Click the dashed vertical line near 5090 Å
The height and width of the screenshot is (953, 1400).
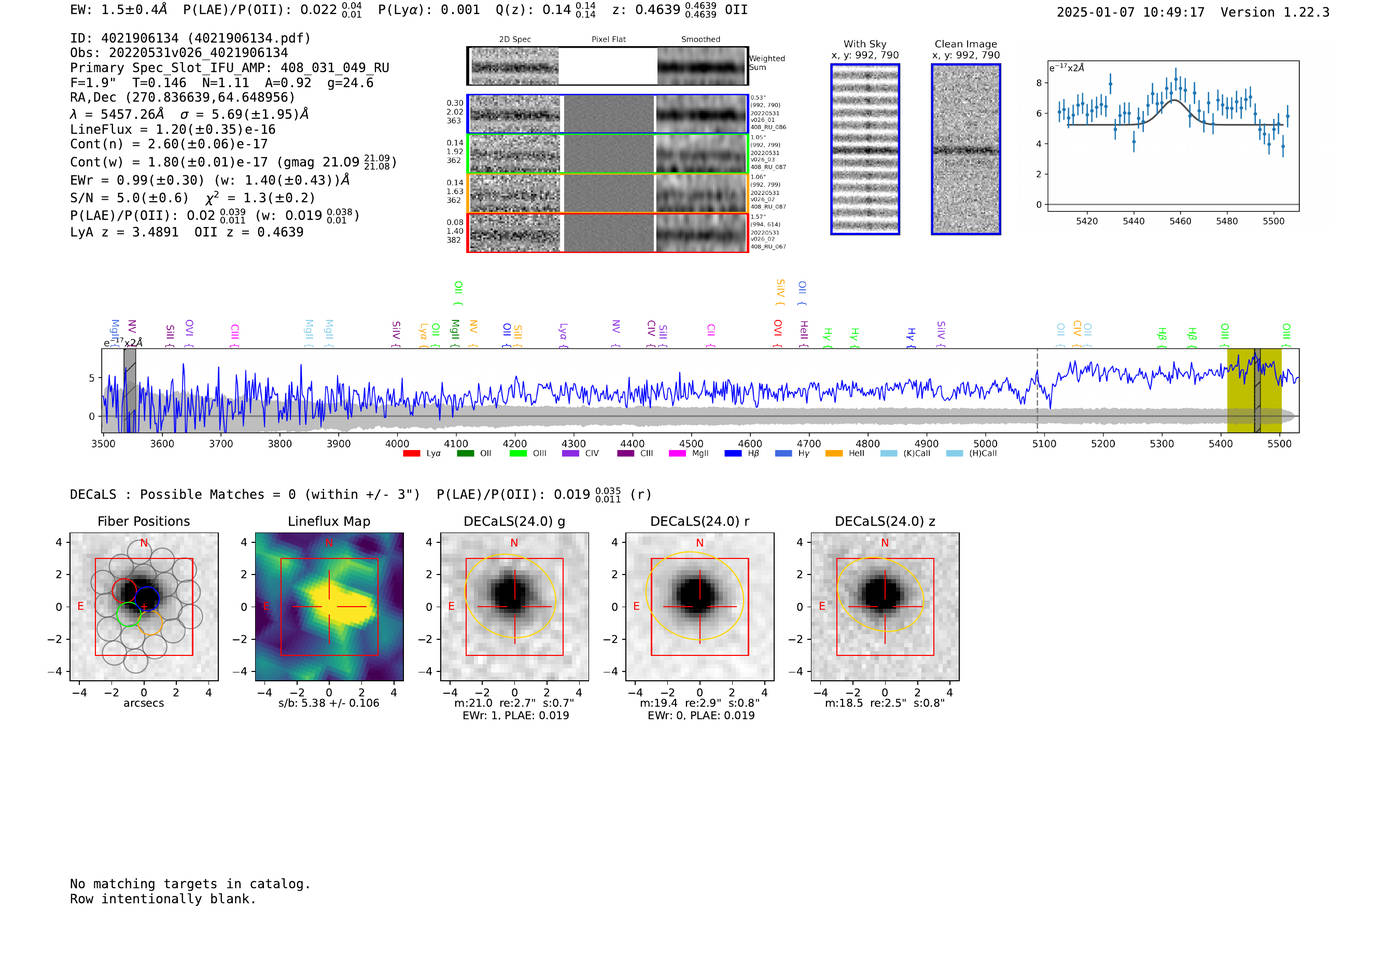click(x=1037, y=391)
